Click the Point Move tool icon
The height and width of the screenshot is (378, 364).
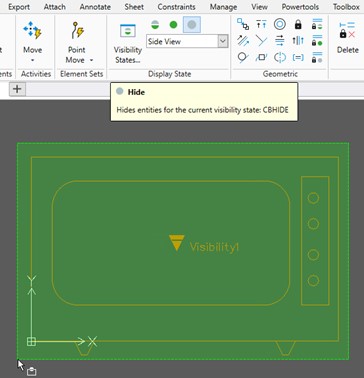point(77,30)
